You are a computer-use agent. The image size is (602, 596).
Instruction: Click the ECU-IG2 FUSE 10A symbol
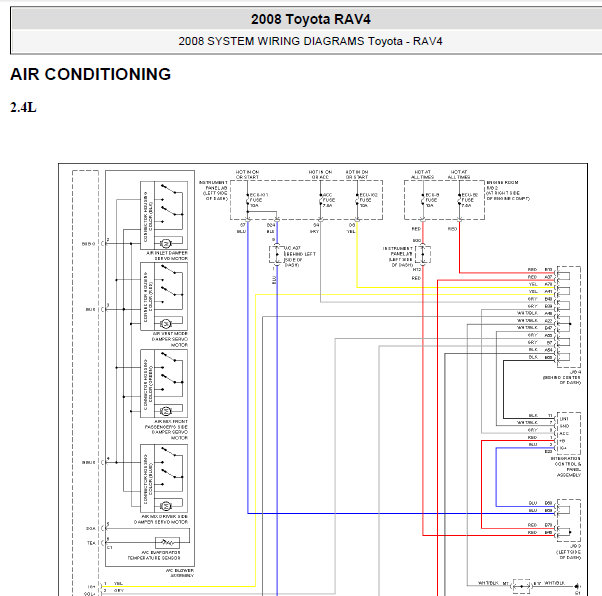coord(357,200)
